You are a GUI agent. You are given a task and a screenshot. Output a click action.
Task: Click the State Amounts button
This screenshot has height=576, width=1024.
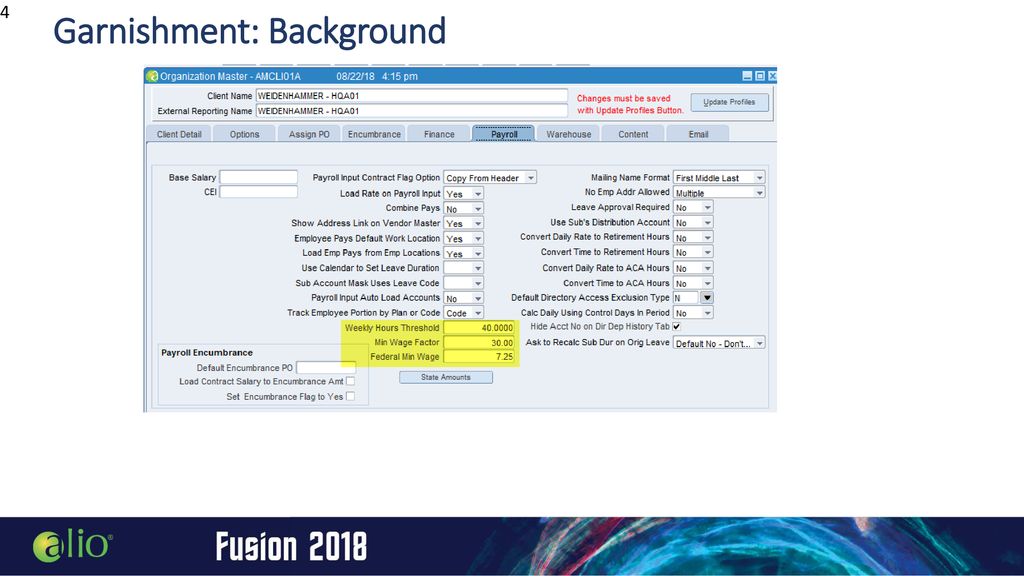(x=445, y=377)
